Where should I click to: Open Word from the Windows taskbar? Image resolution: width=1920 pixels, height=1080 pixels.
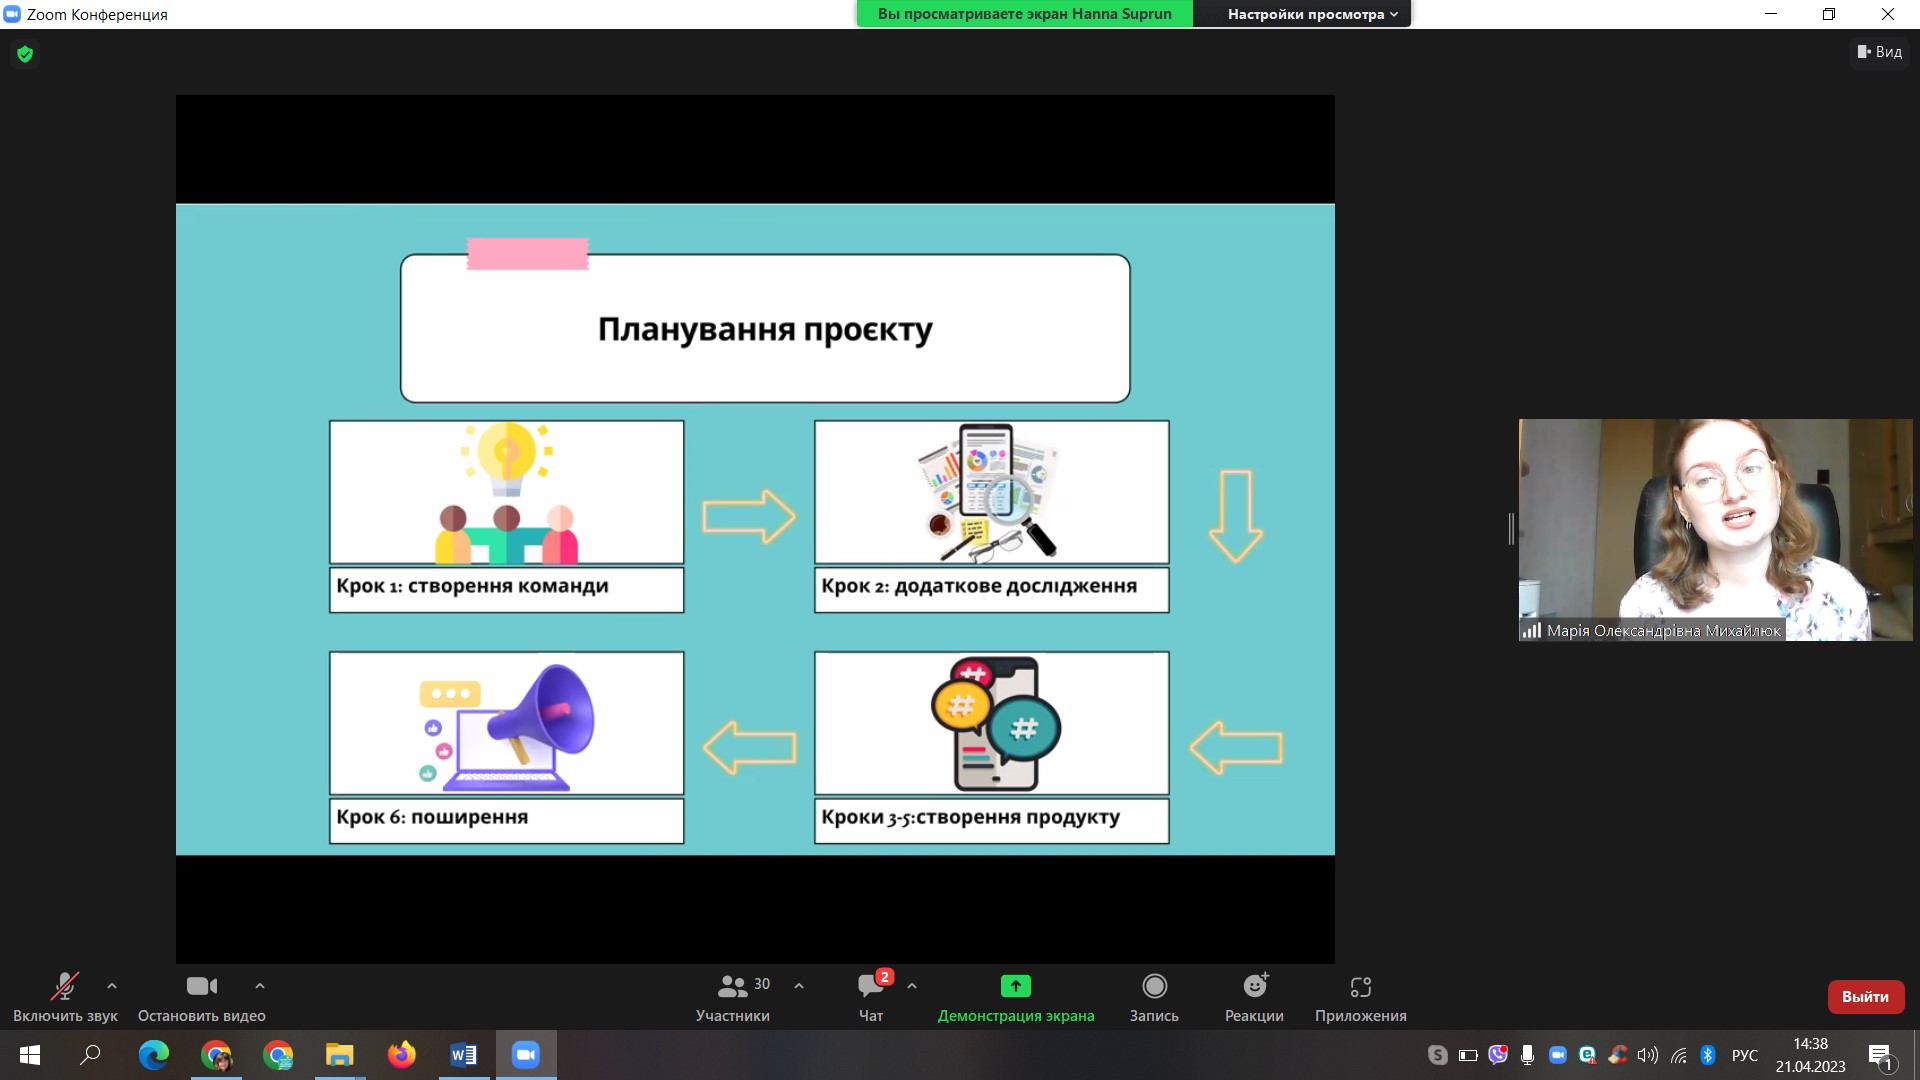click(x=463, y=1055)
